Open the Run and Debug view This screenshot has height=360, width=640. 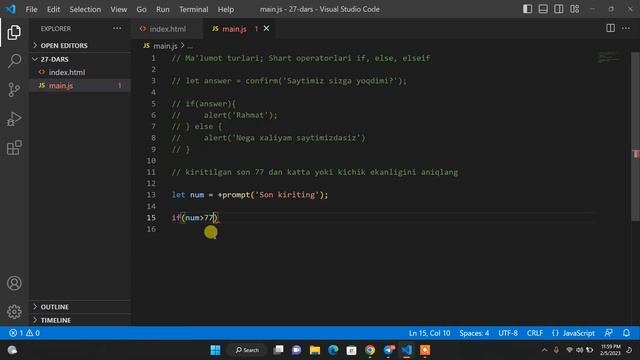click(x=14, y=119)
